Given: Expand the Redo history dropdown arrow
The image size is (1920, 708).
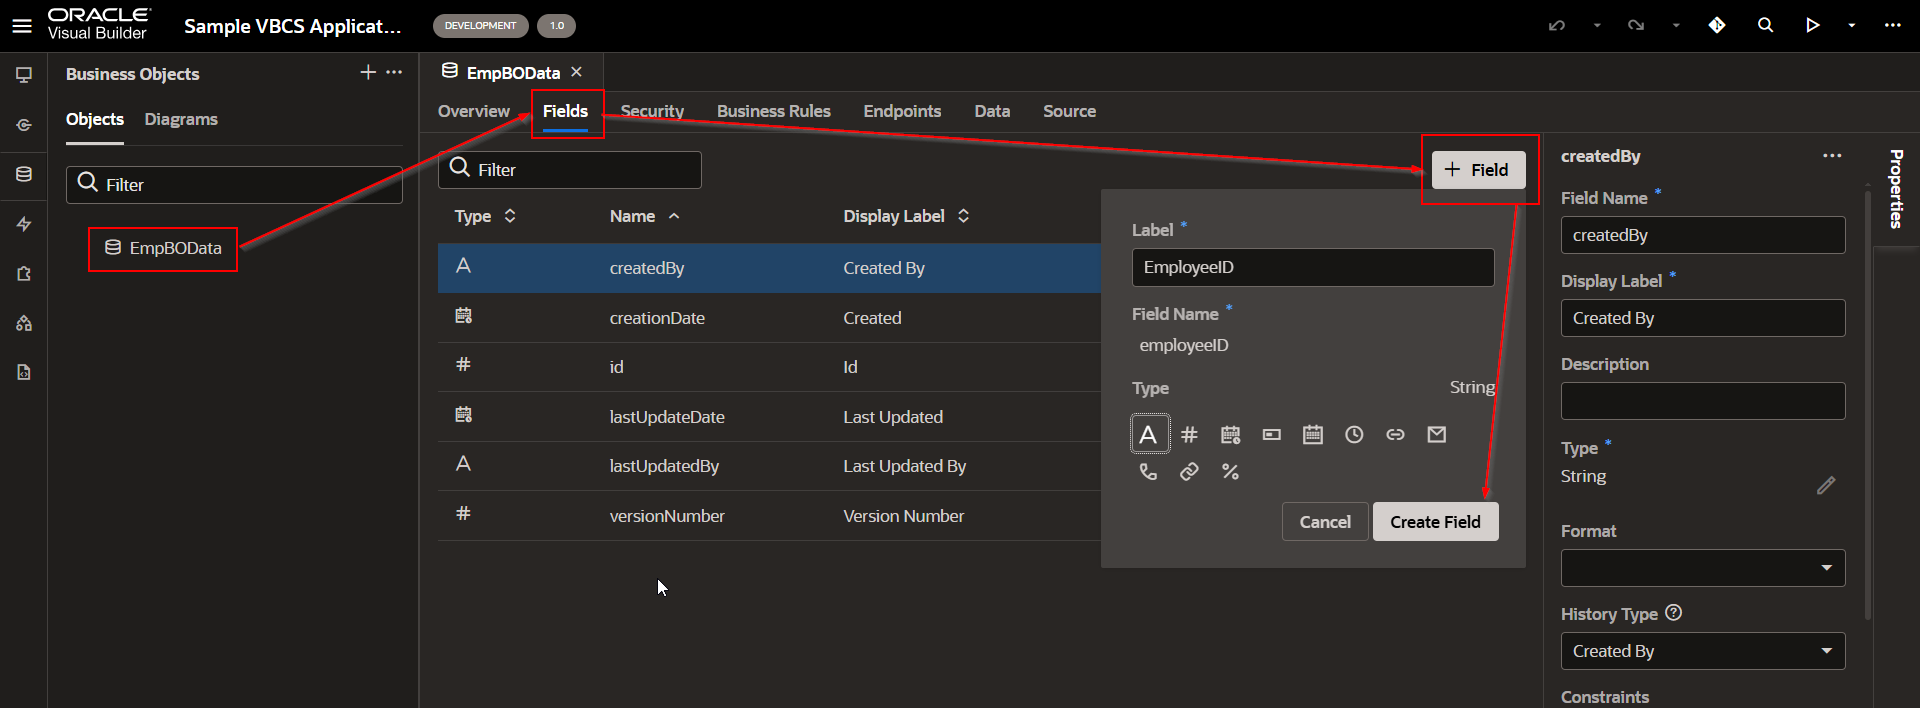Looking at the screenshot, I should 1676,26.
